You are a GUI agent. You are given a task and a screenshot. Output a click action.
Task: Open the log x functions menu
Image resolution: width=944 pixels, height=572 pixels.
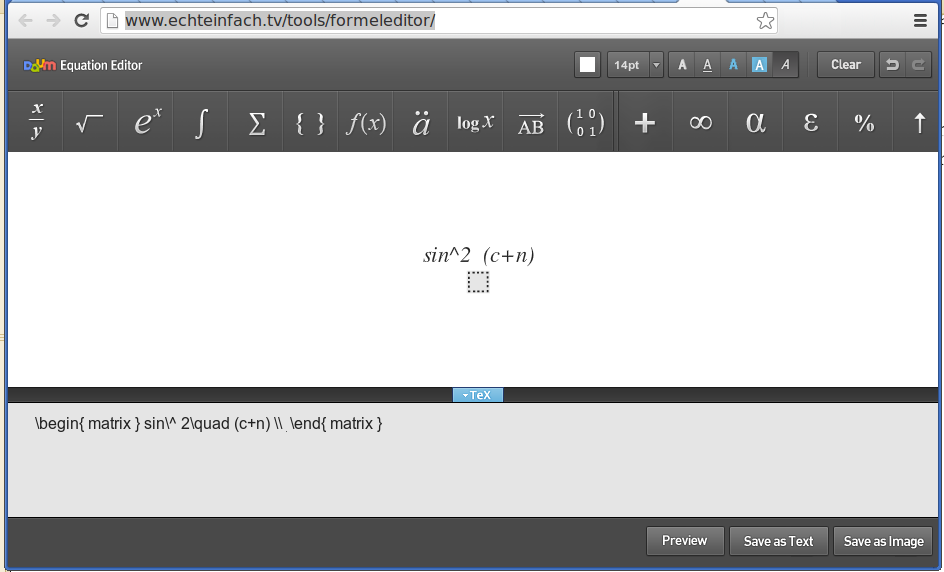coord(475,122)
